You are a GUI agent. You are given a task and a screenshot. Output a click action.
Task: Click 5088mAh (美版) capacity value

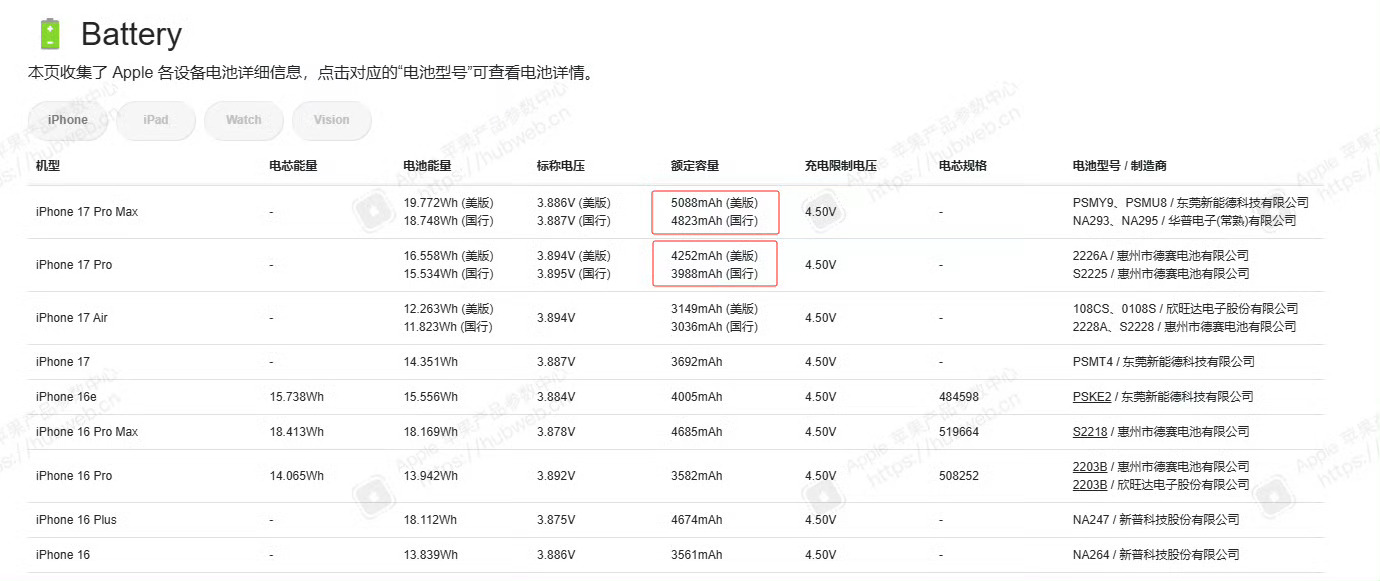click(x=714, y=203)
